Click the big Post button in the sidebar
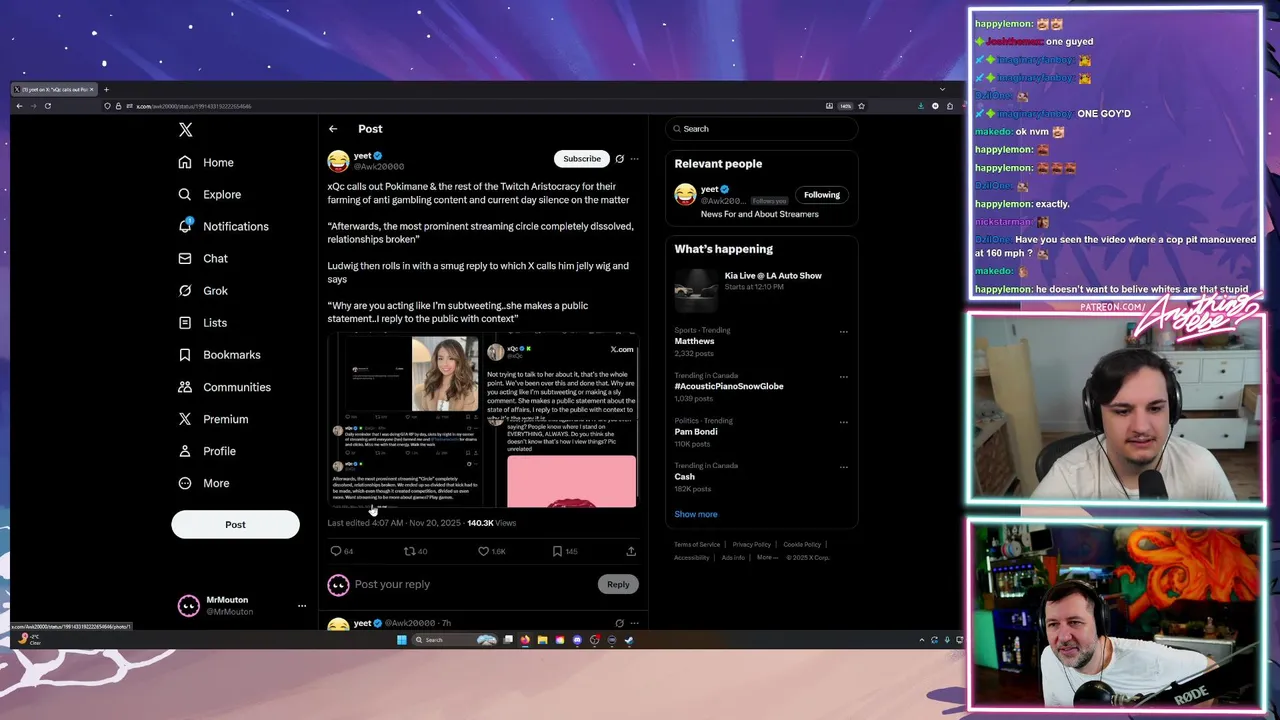Image resolution: width=1280 pixels, height=720 pixels. pos(235,524)
